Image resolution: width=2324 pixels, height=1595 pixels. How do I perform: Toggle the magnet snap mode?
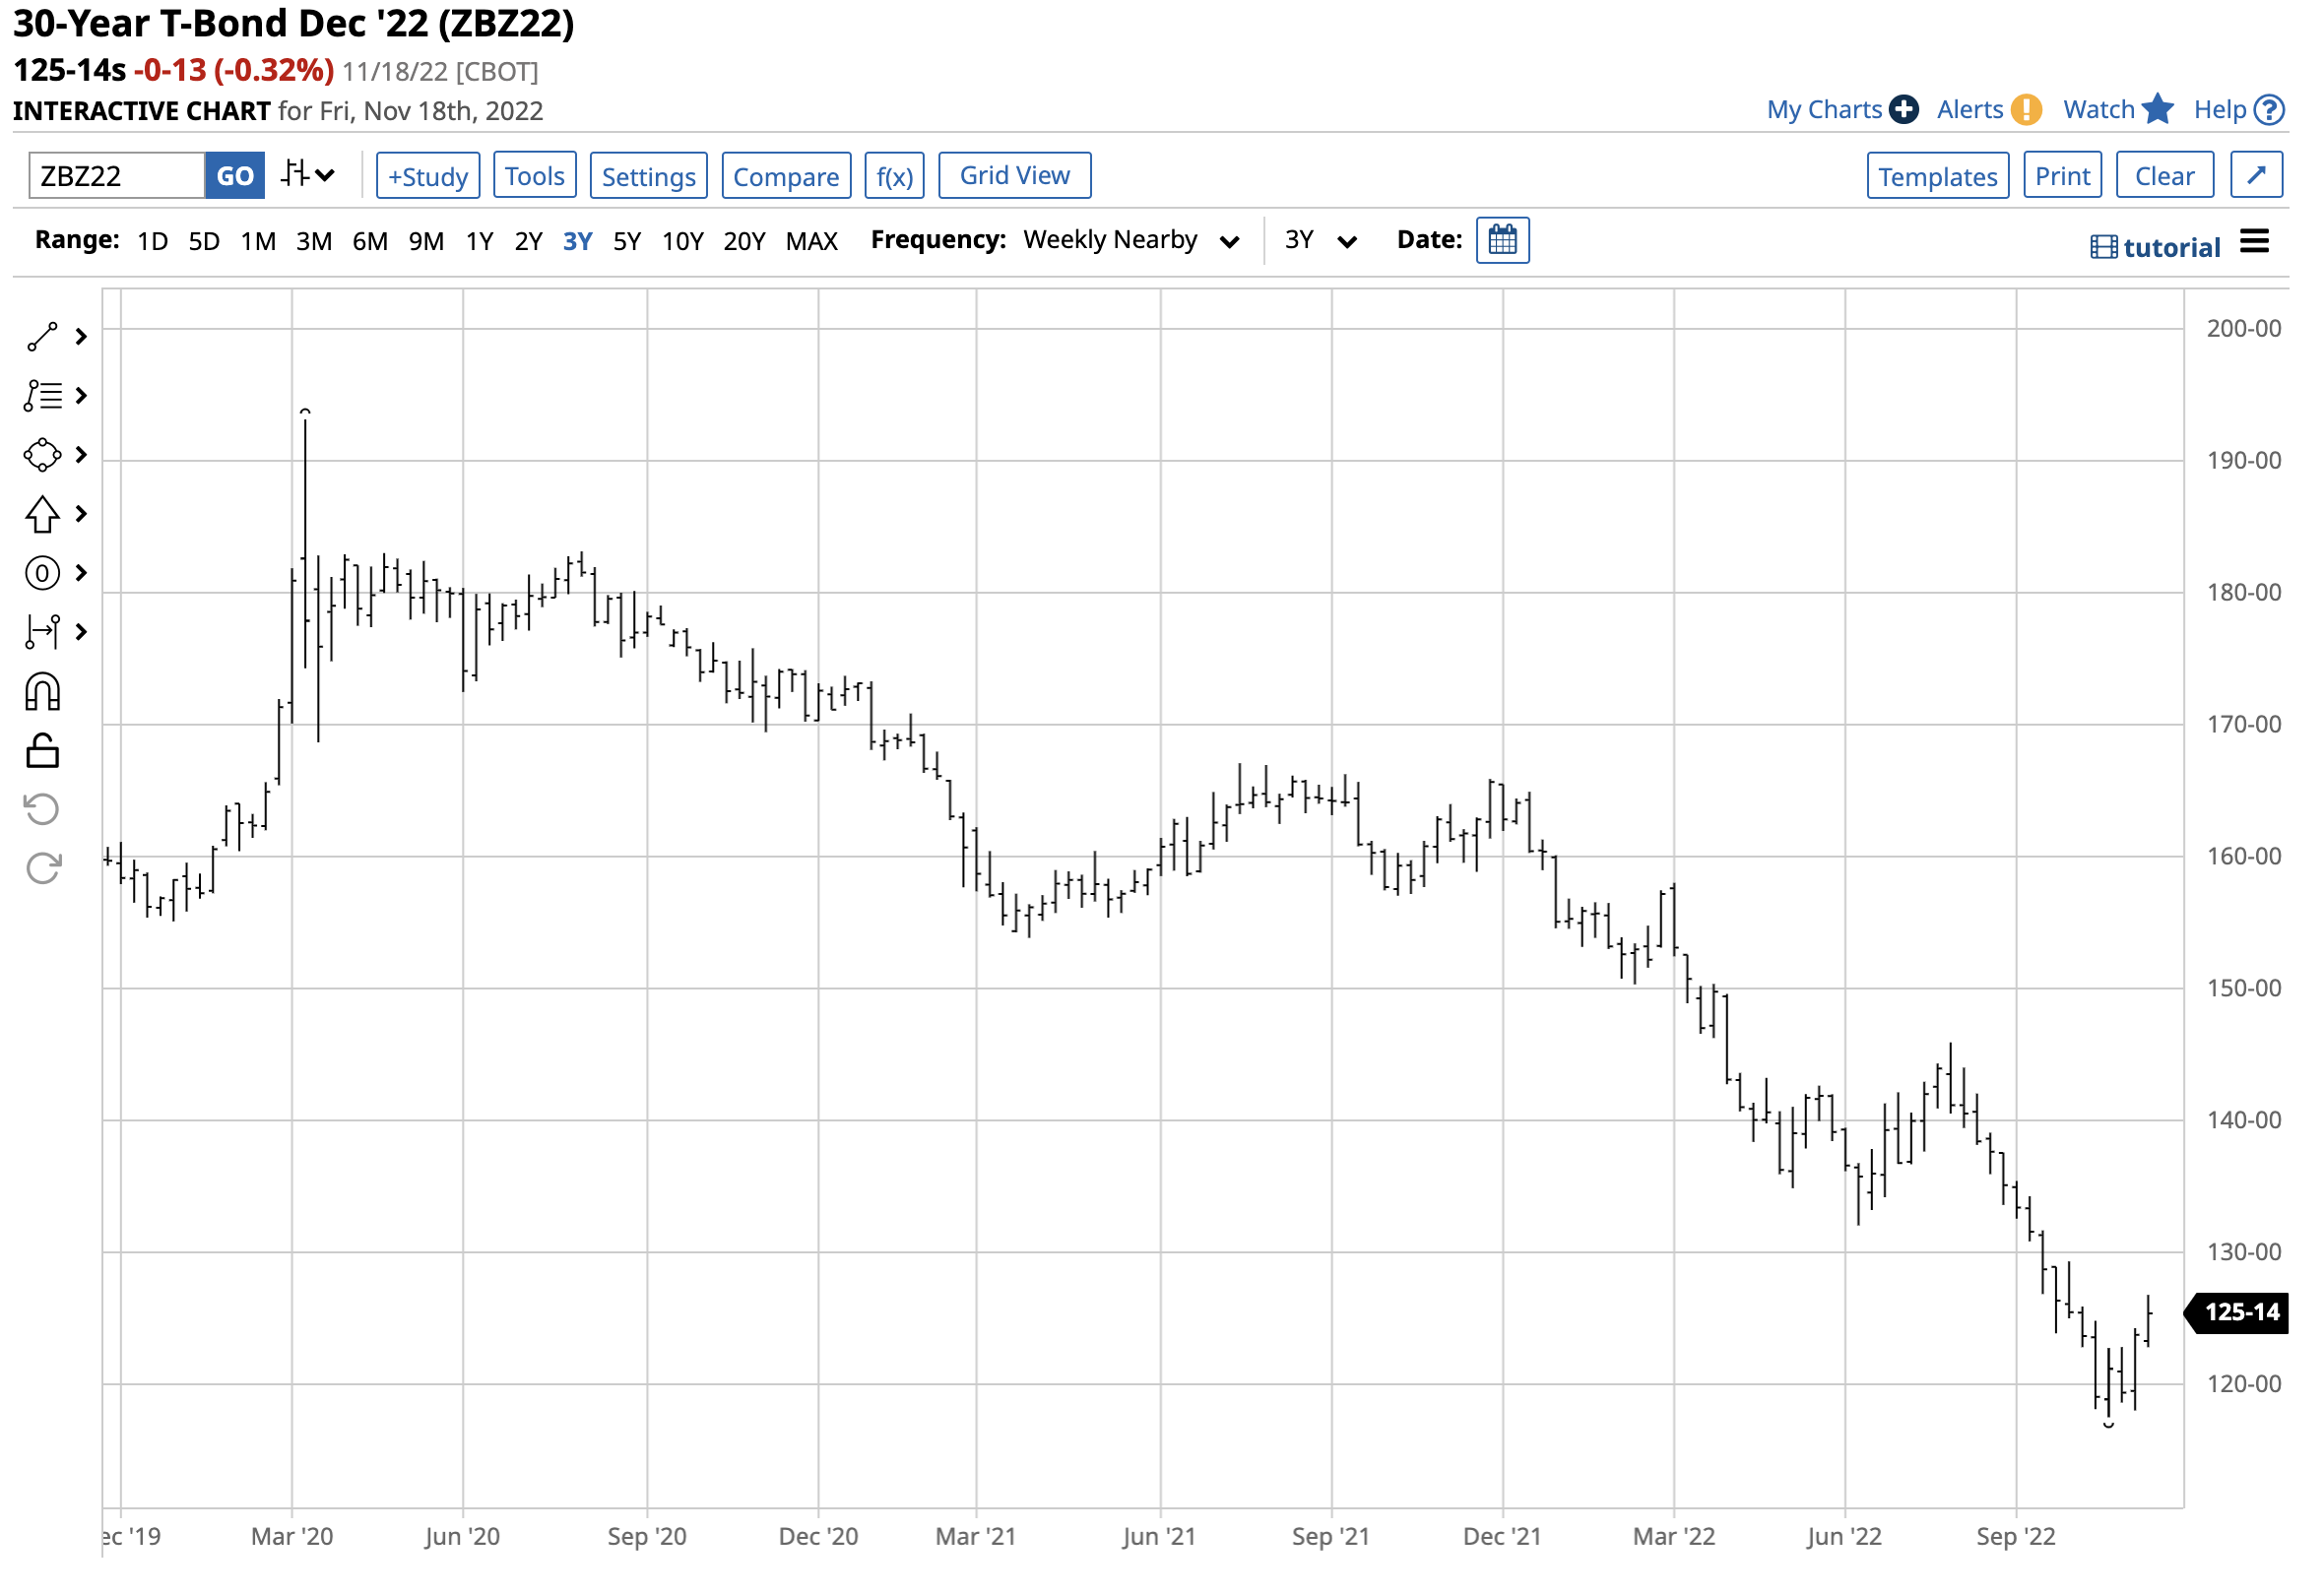42,693
